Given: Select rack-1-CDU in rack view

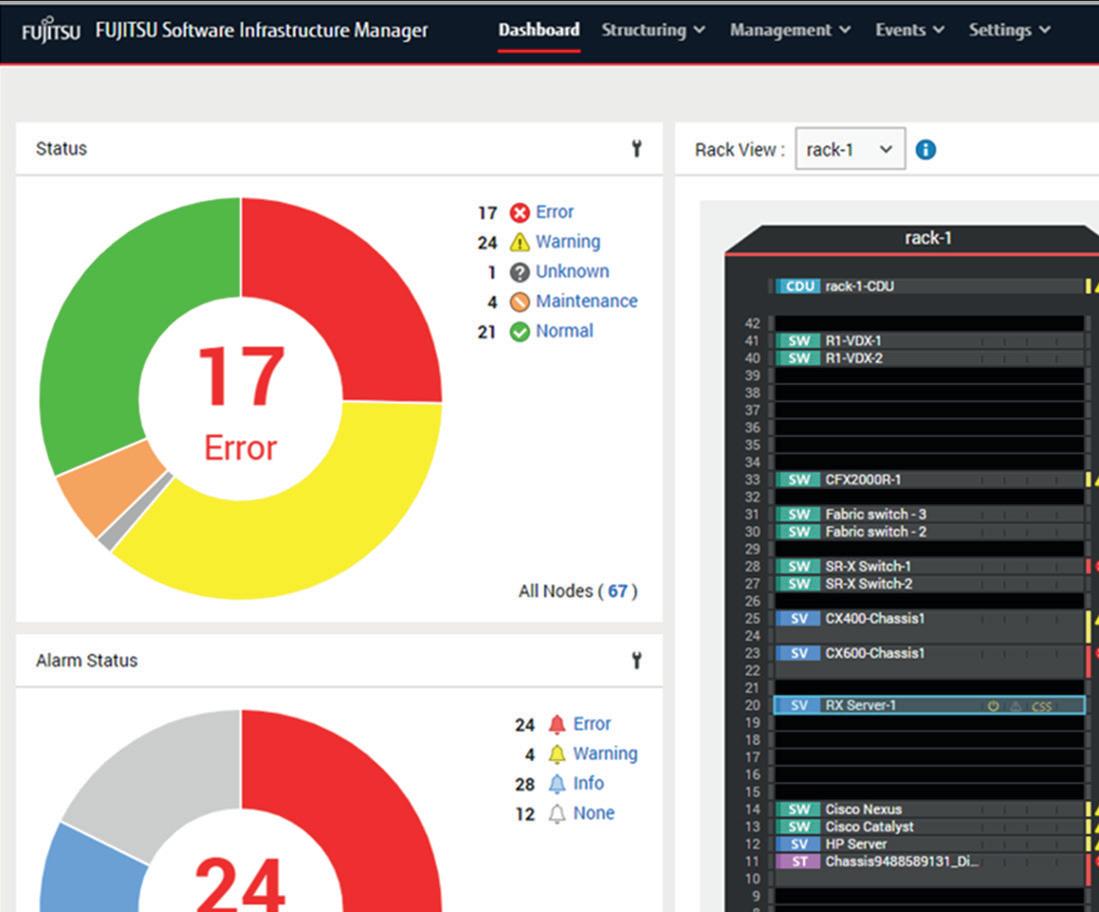Looking at the screenshot, I should [929, 286].
